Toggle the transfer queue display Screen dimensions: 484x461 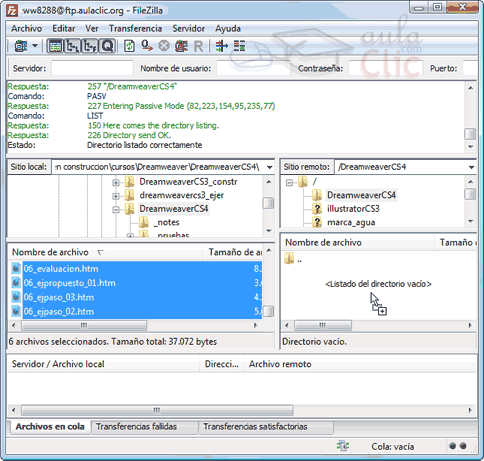pyautogui.click(x=107, y=46)
